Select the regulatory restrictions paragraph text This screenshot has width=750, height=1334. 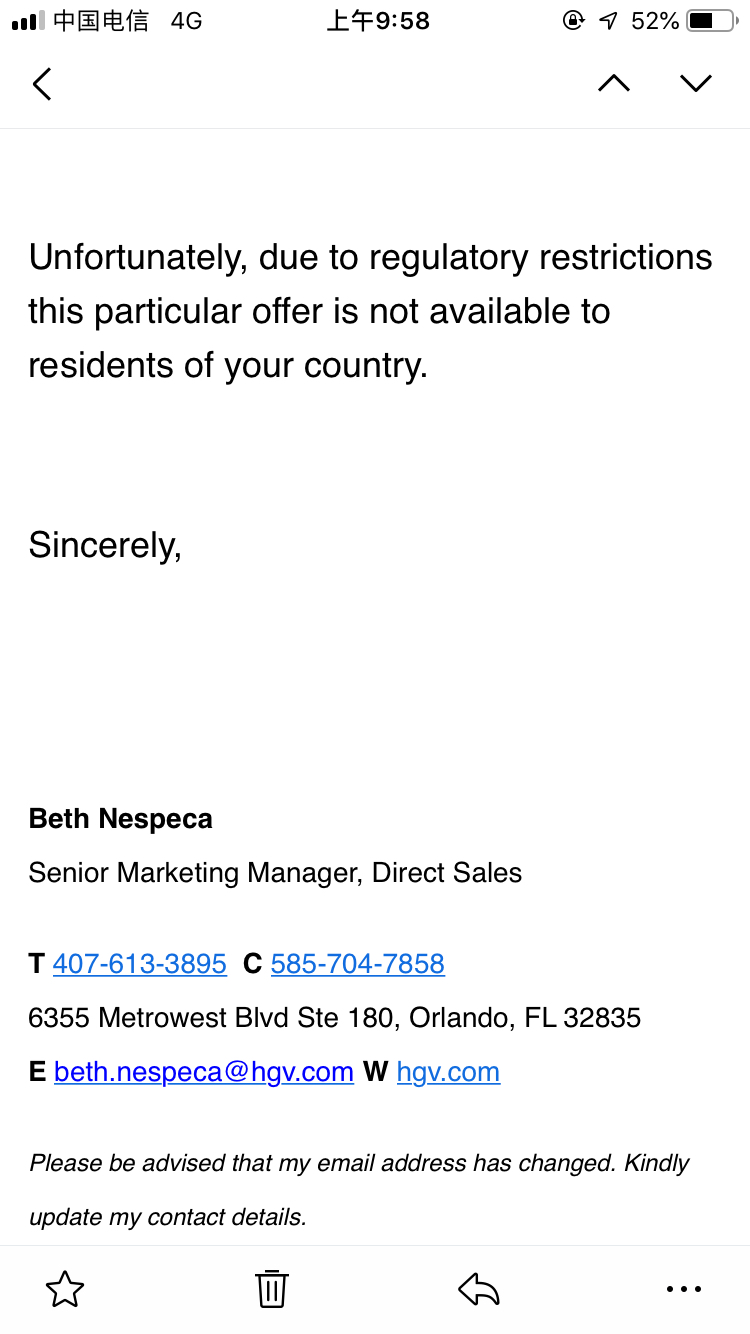[x=370, y=312]
